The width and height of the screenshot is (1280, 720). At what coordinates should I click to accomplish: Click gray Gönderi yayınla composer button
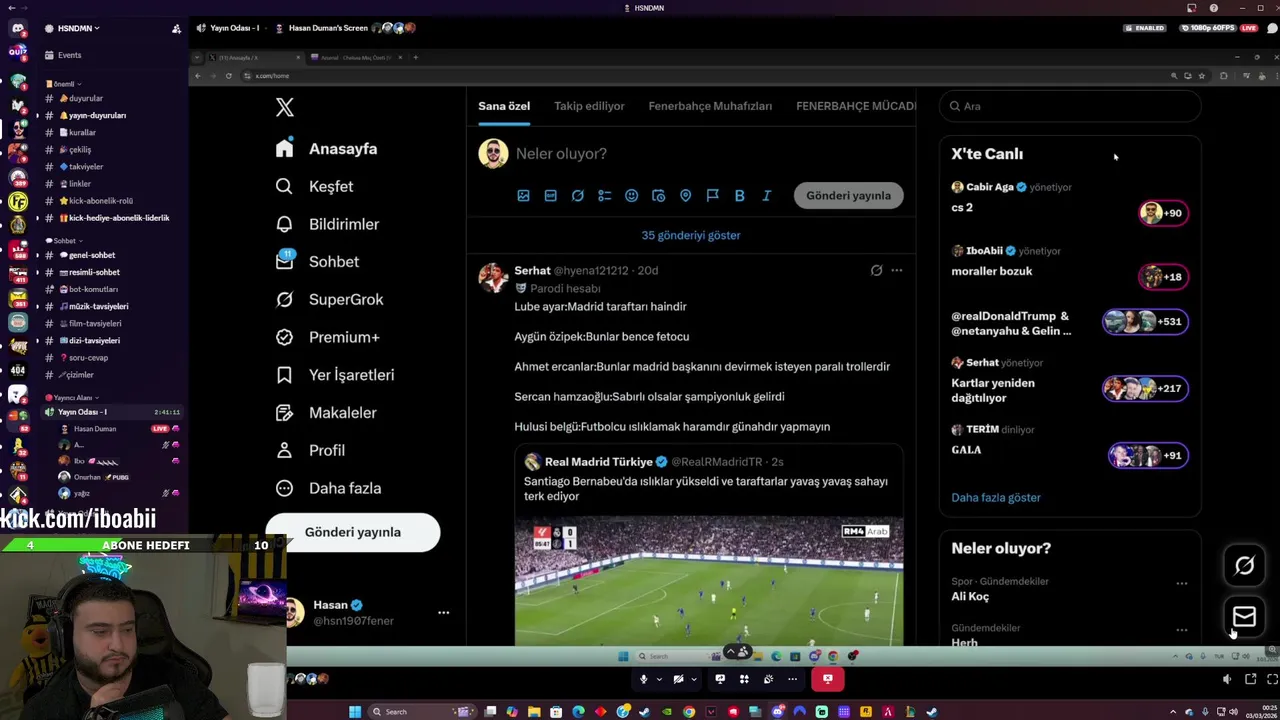848,196
